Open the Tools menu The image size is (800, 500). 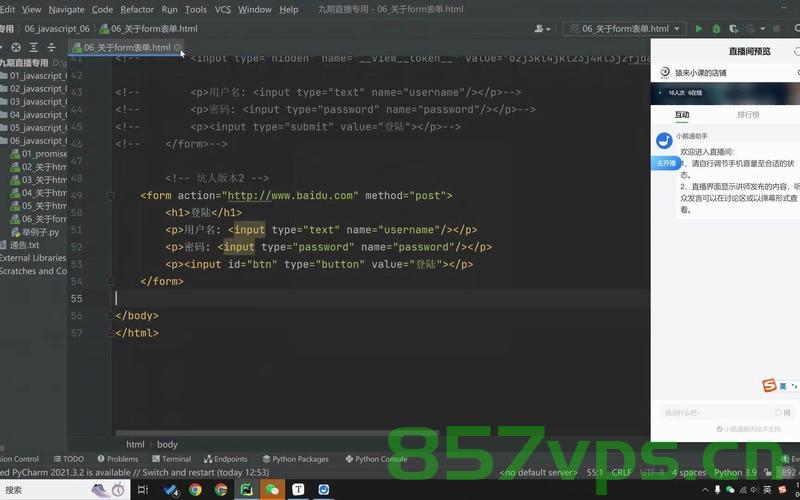click(x=196, y=10)
